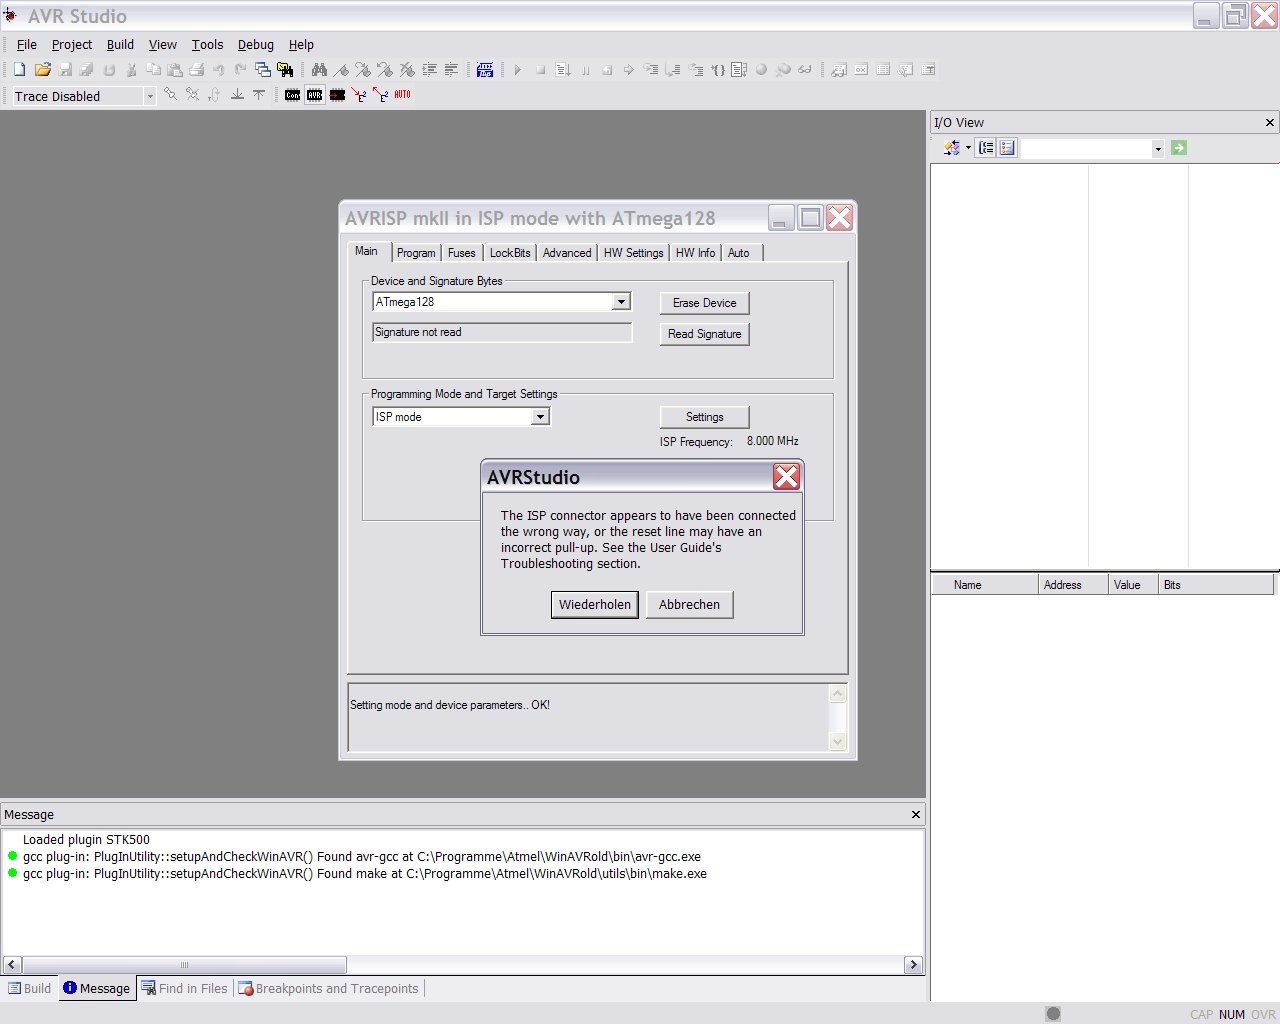
Task: Switch to the Advanced tab
Action: [x=567, y=253]
